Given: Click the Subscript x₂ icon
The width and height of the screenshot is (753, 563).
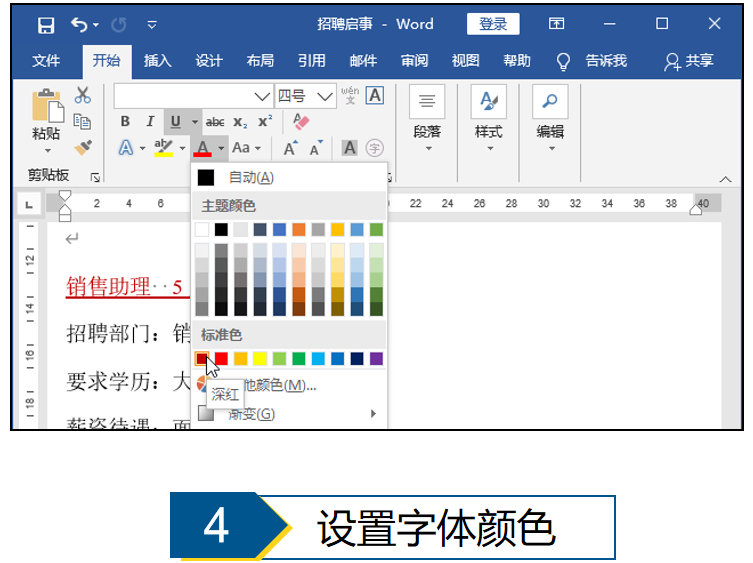Looking at the screenshot, I should [240, 122].
